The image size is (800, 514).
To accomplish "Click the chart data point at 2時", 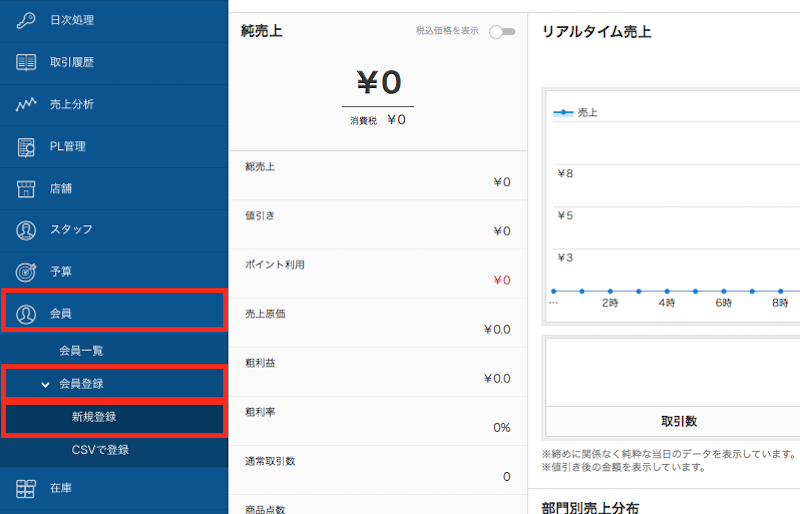I will (610, 291).
